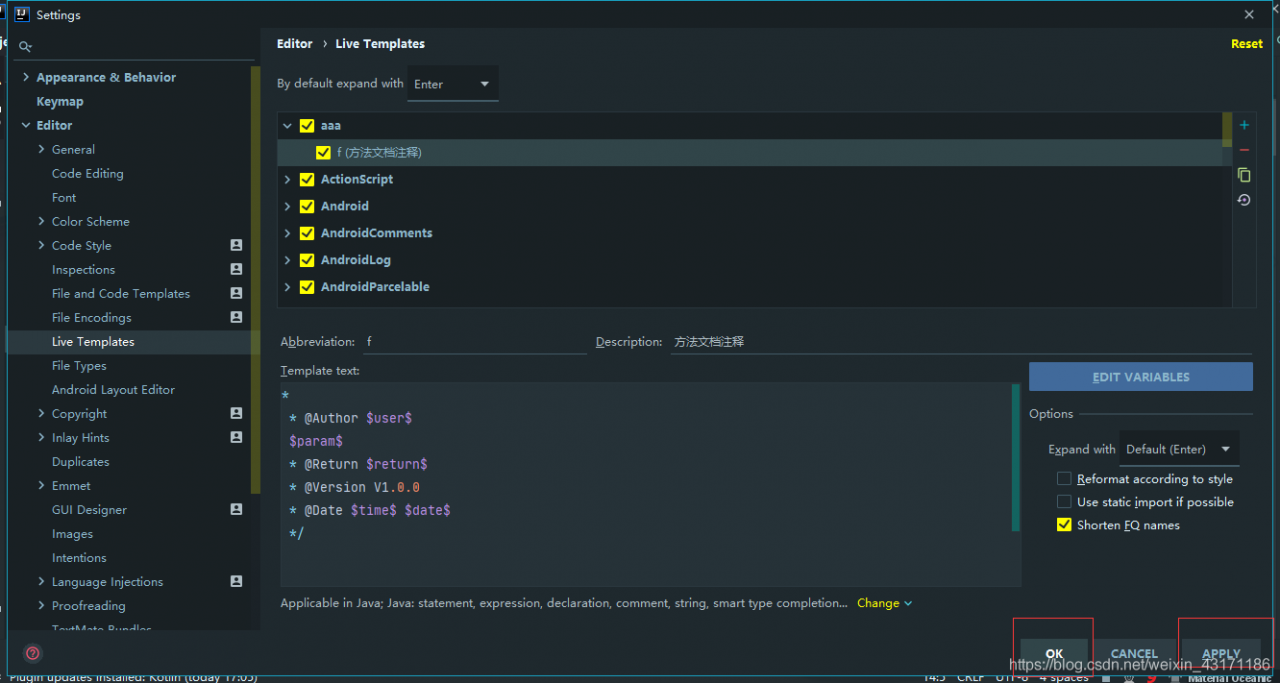The image size is (1280, 683).
Task: Click project-level icon beside Language Injections
Action: (236, 581)
